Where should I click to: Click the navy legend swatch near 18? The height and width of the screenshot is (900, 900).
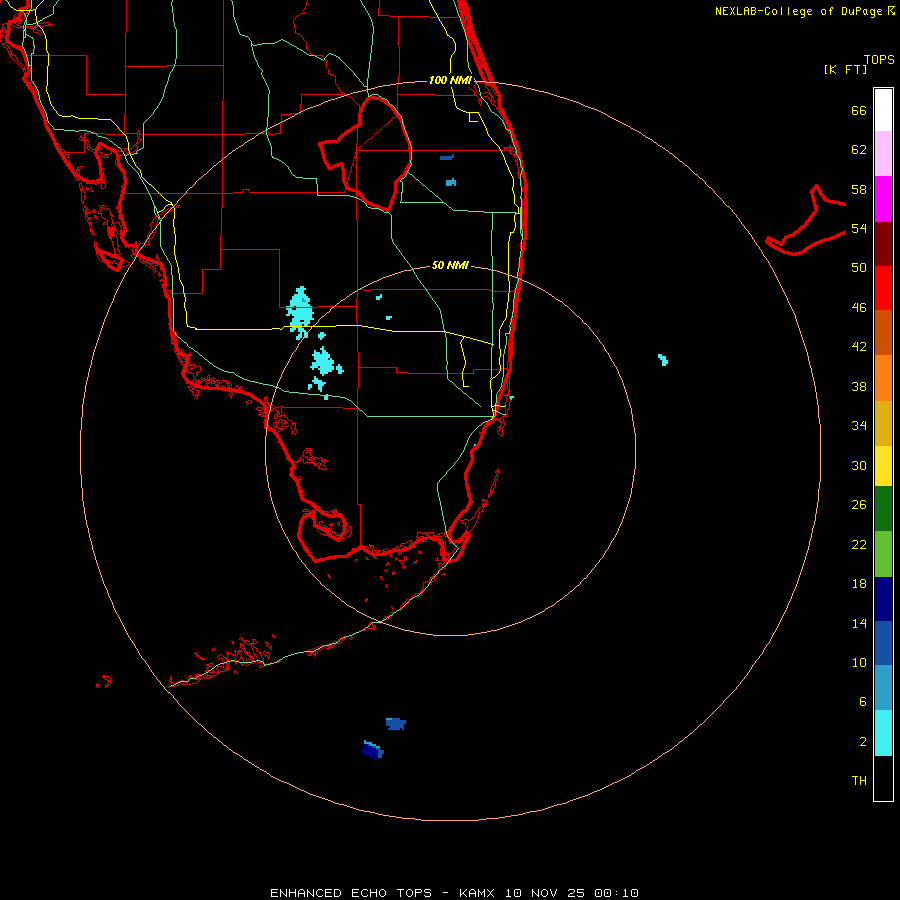(883, 599)
